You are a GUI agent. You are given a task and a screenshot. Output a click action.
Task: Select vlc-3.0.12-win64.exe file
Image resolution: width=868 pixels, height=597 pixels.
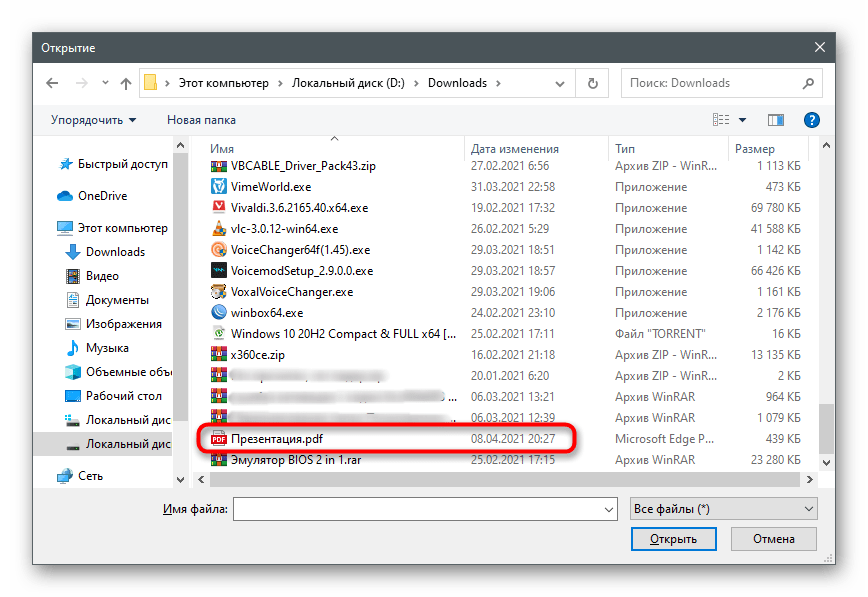284,229
